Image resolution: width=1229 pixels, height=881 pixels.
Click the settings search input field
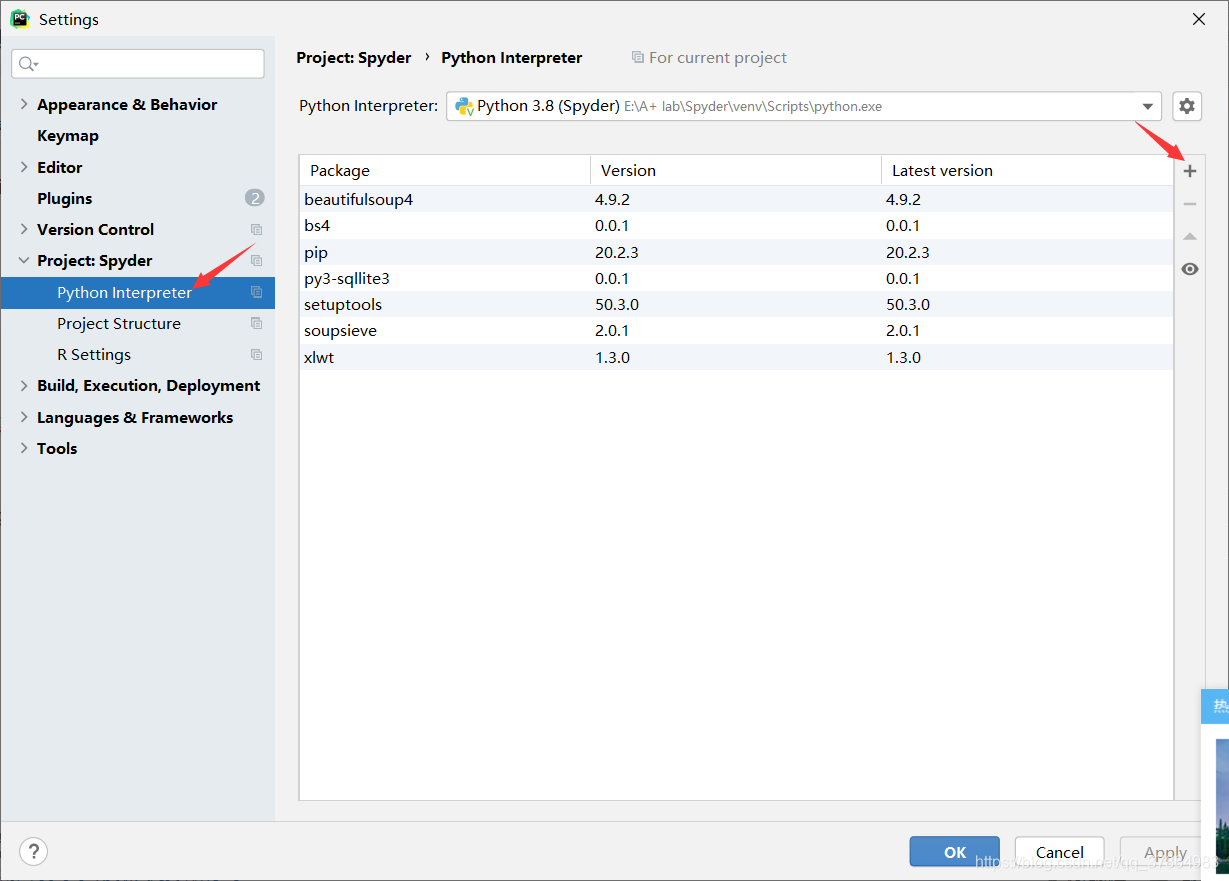click(138, 64)
